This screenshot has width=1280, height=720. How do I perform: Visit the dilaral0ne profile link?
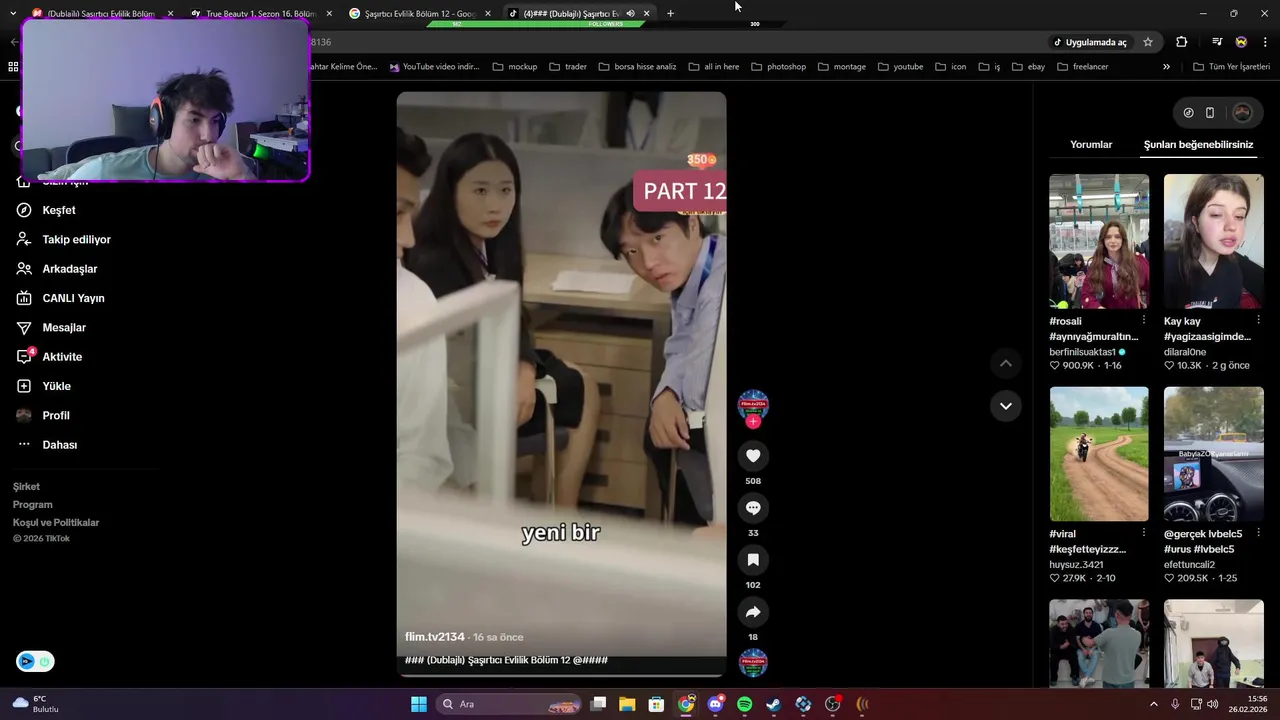(x=1185, y=352)
